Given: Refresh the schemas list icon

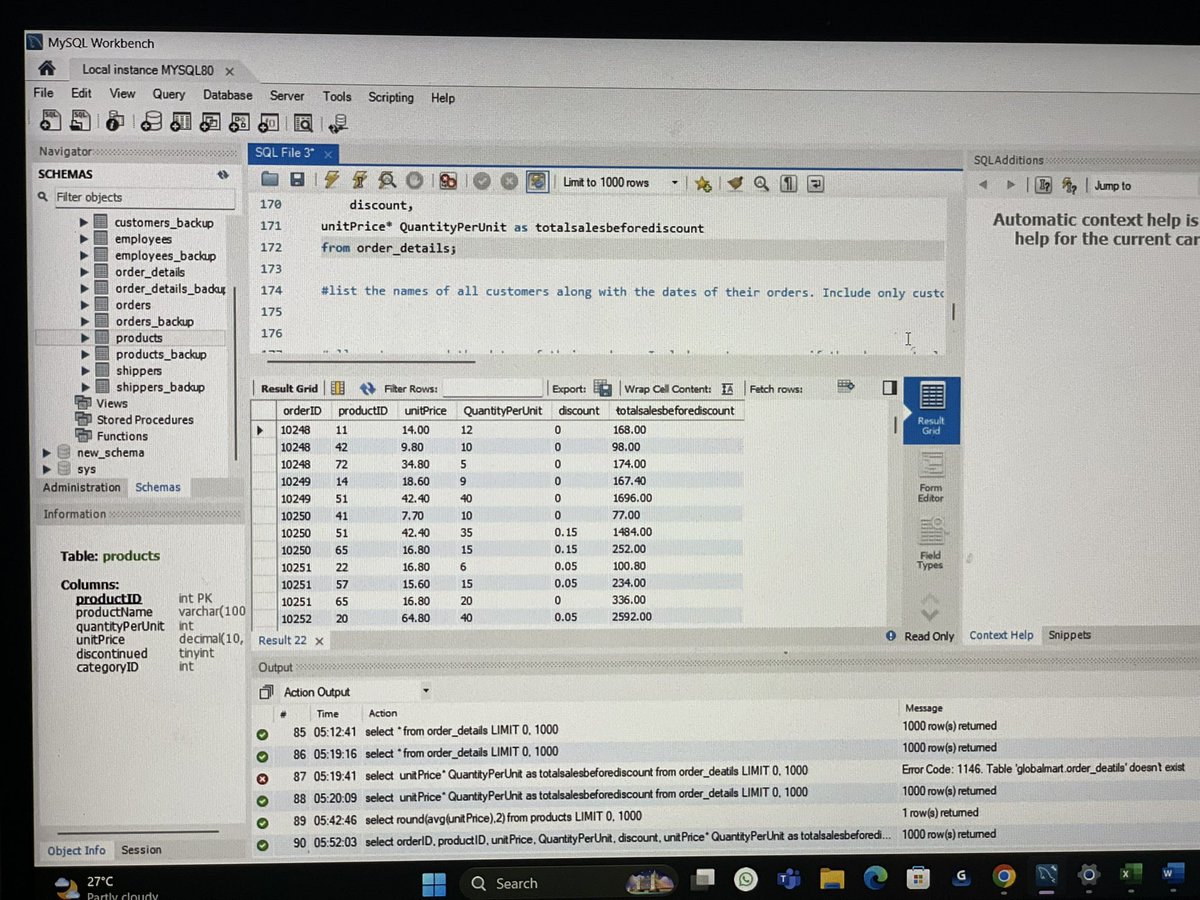Looking at the screenshot, I should pyautogui.click(x=223, y=174).
